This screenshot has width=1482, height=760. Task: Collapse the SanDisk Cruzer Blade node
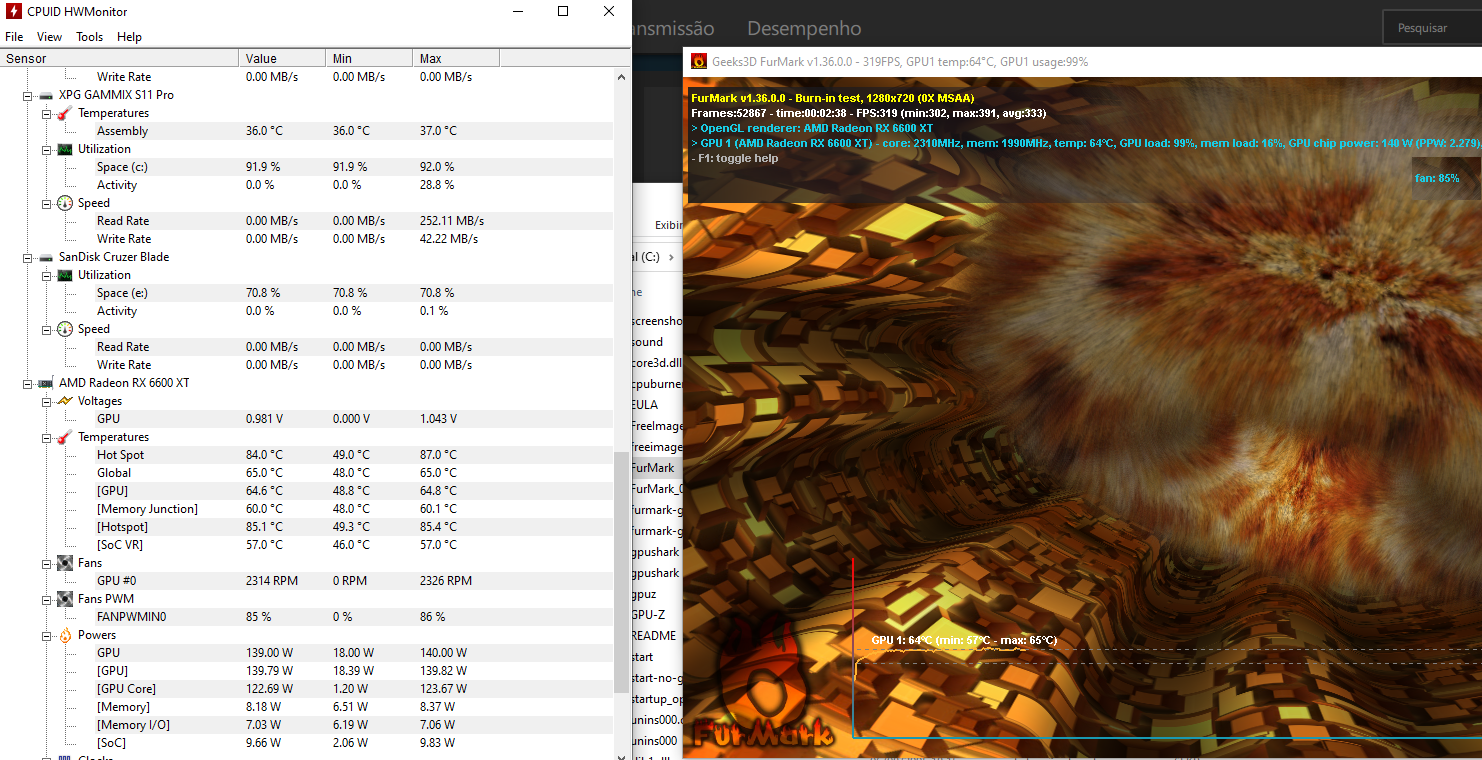[x=27, y=257]
